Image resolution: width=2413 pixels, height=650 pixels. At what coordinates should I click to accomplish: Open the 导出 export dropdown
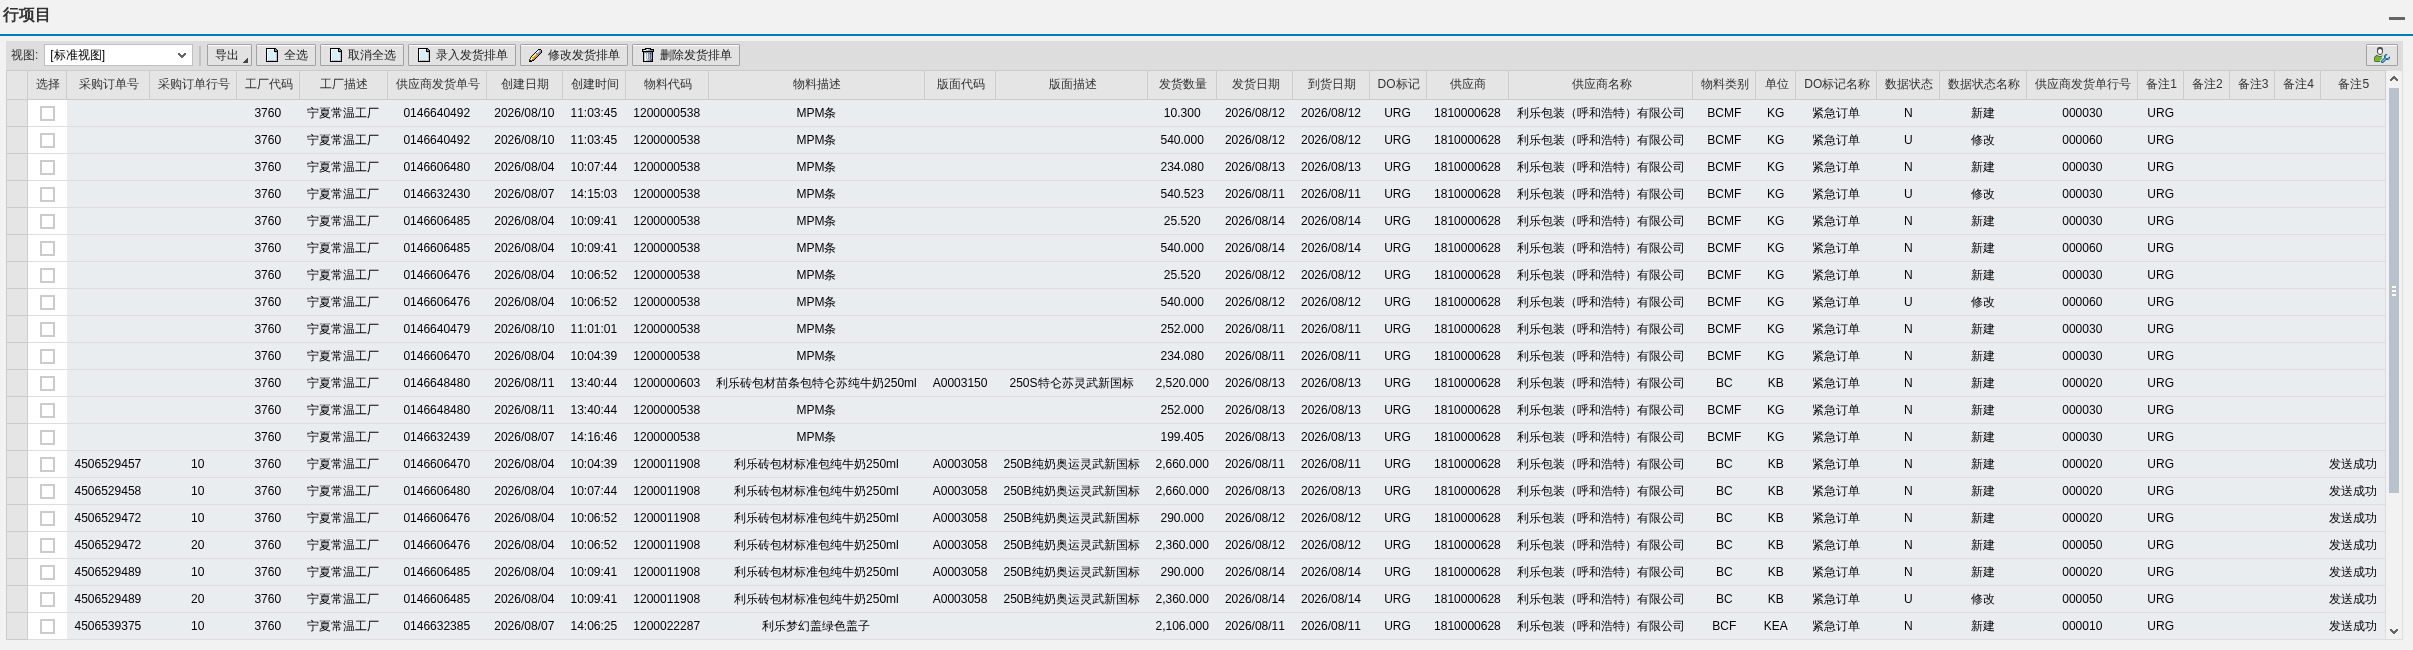point(229,55)
